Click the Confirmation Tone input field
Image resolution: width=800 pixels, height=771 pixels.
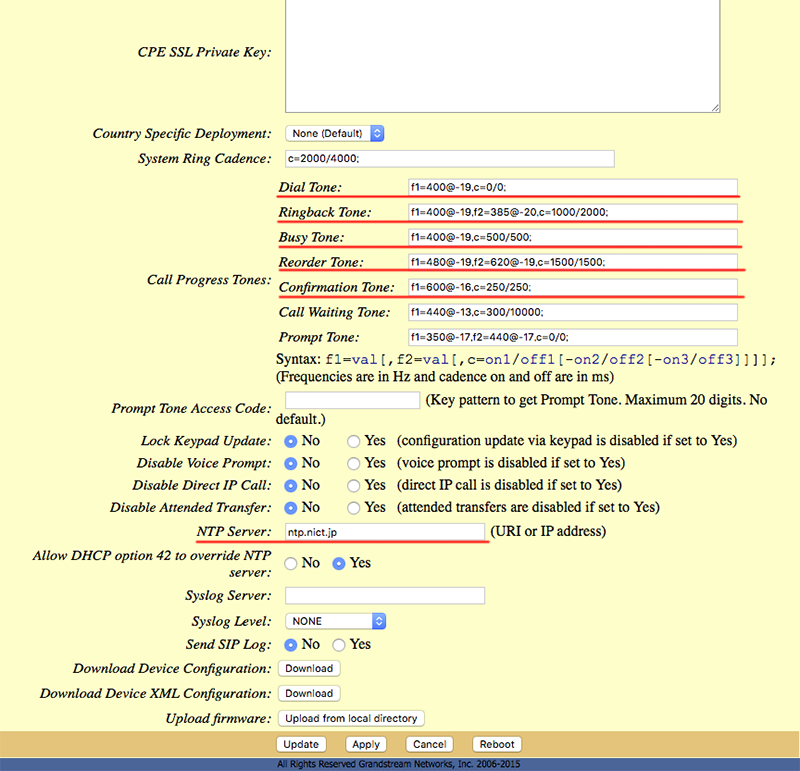(572, 287)
